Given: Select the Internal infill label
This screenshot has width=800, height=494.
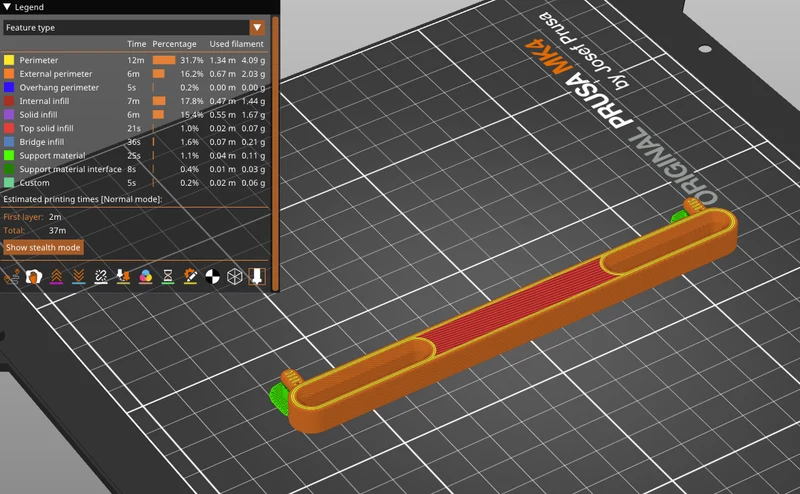Looking at the screenshot, I should point(44,101).
